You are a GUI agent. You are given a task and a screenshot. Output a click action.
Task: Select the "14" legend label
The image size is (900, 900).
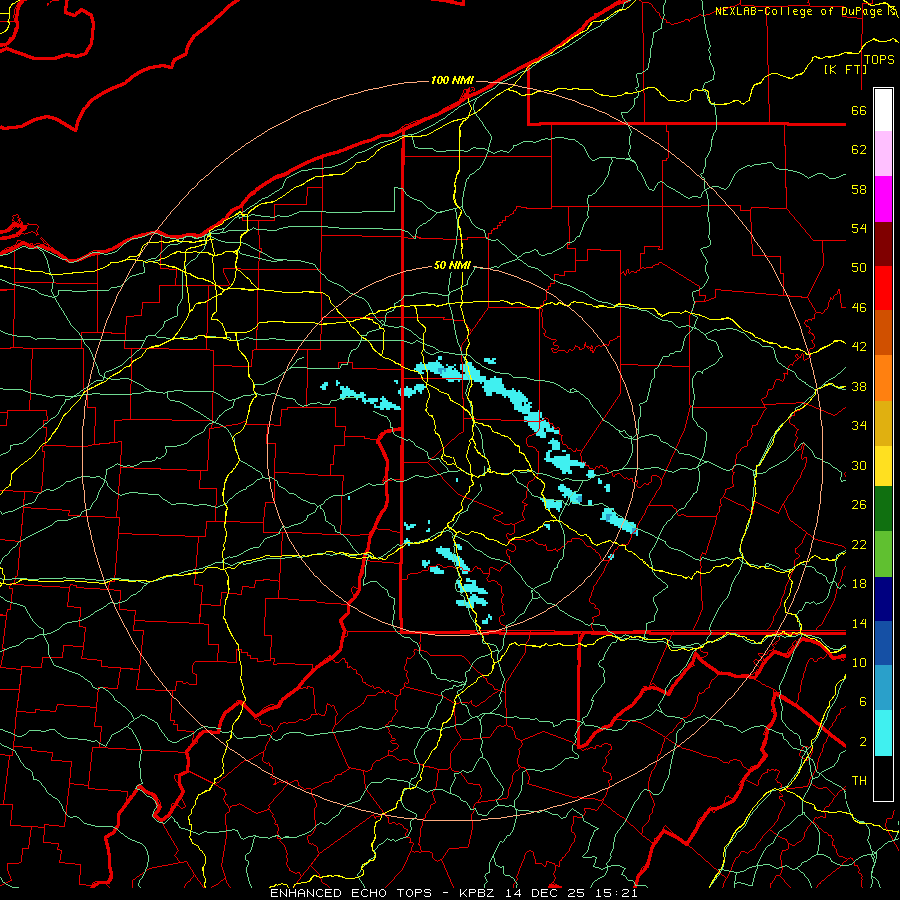pos(859,623)
